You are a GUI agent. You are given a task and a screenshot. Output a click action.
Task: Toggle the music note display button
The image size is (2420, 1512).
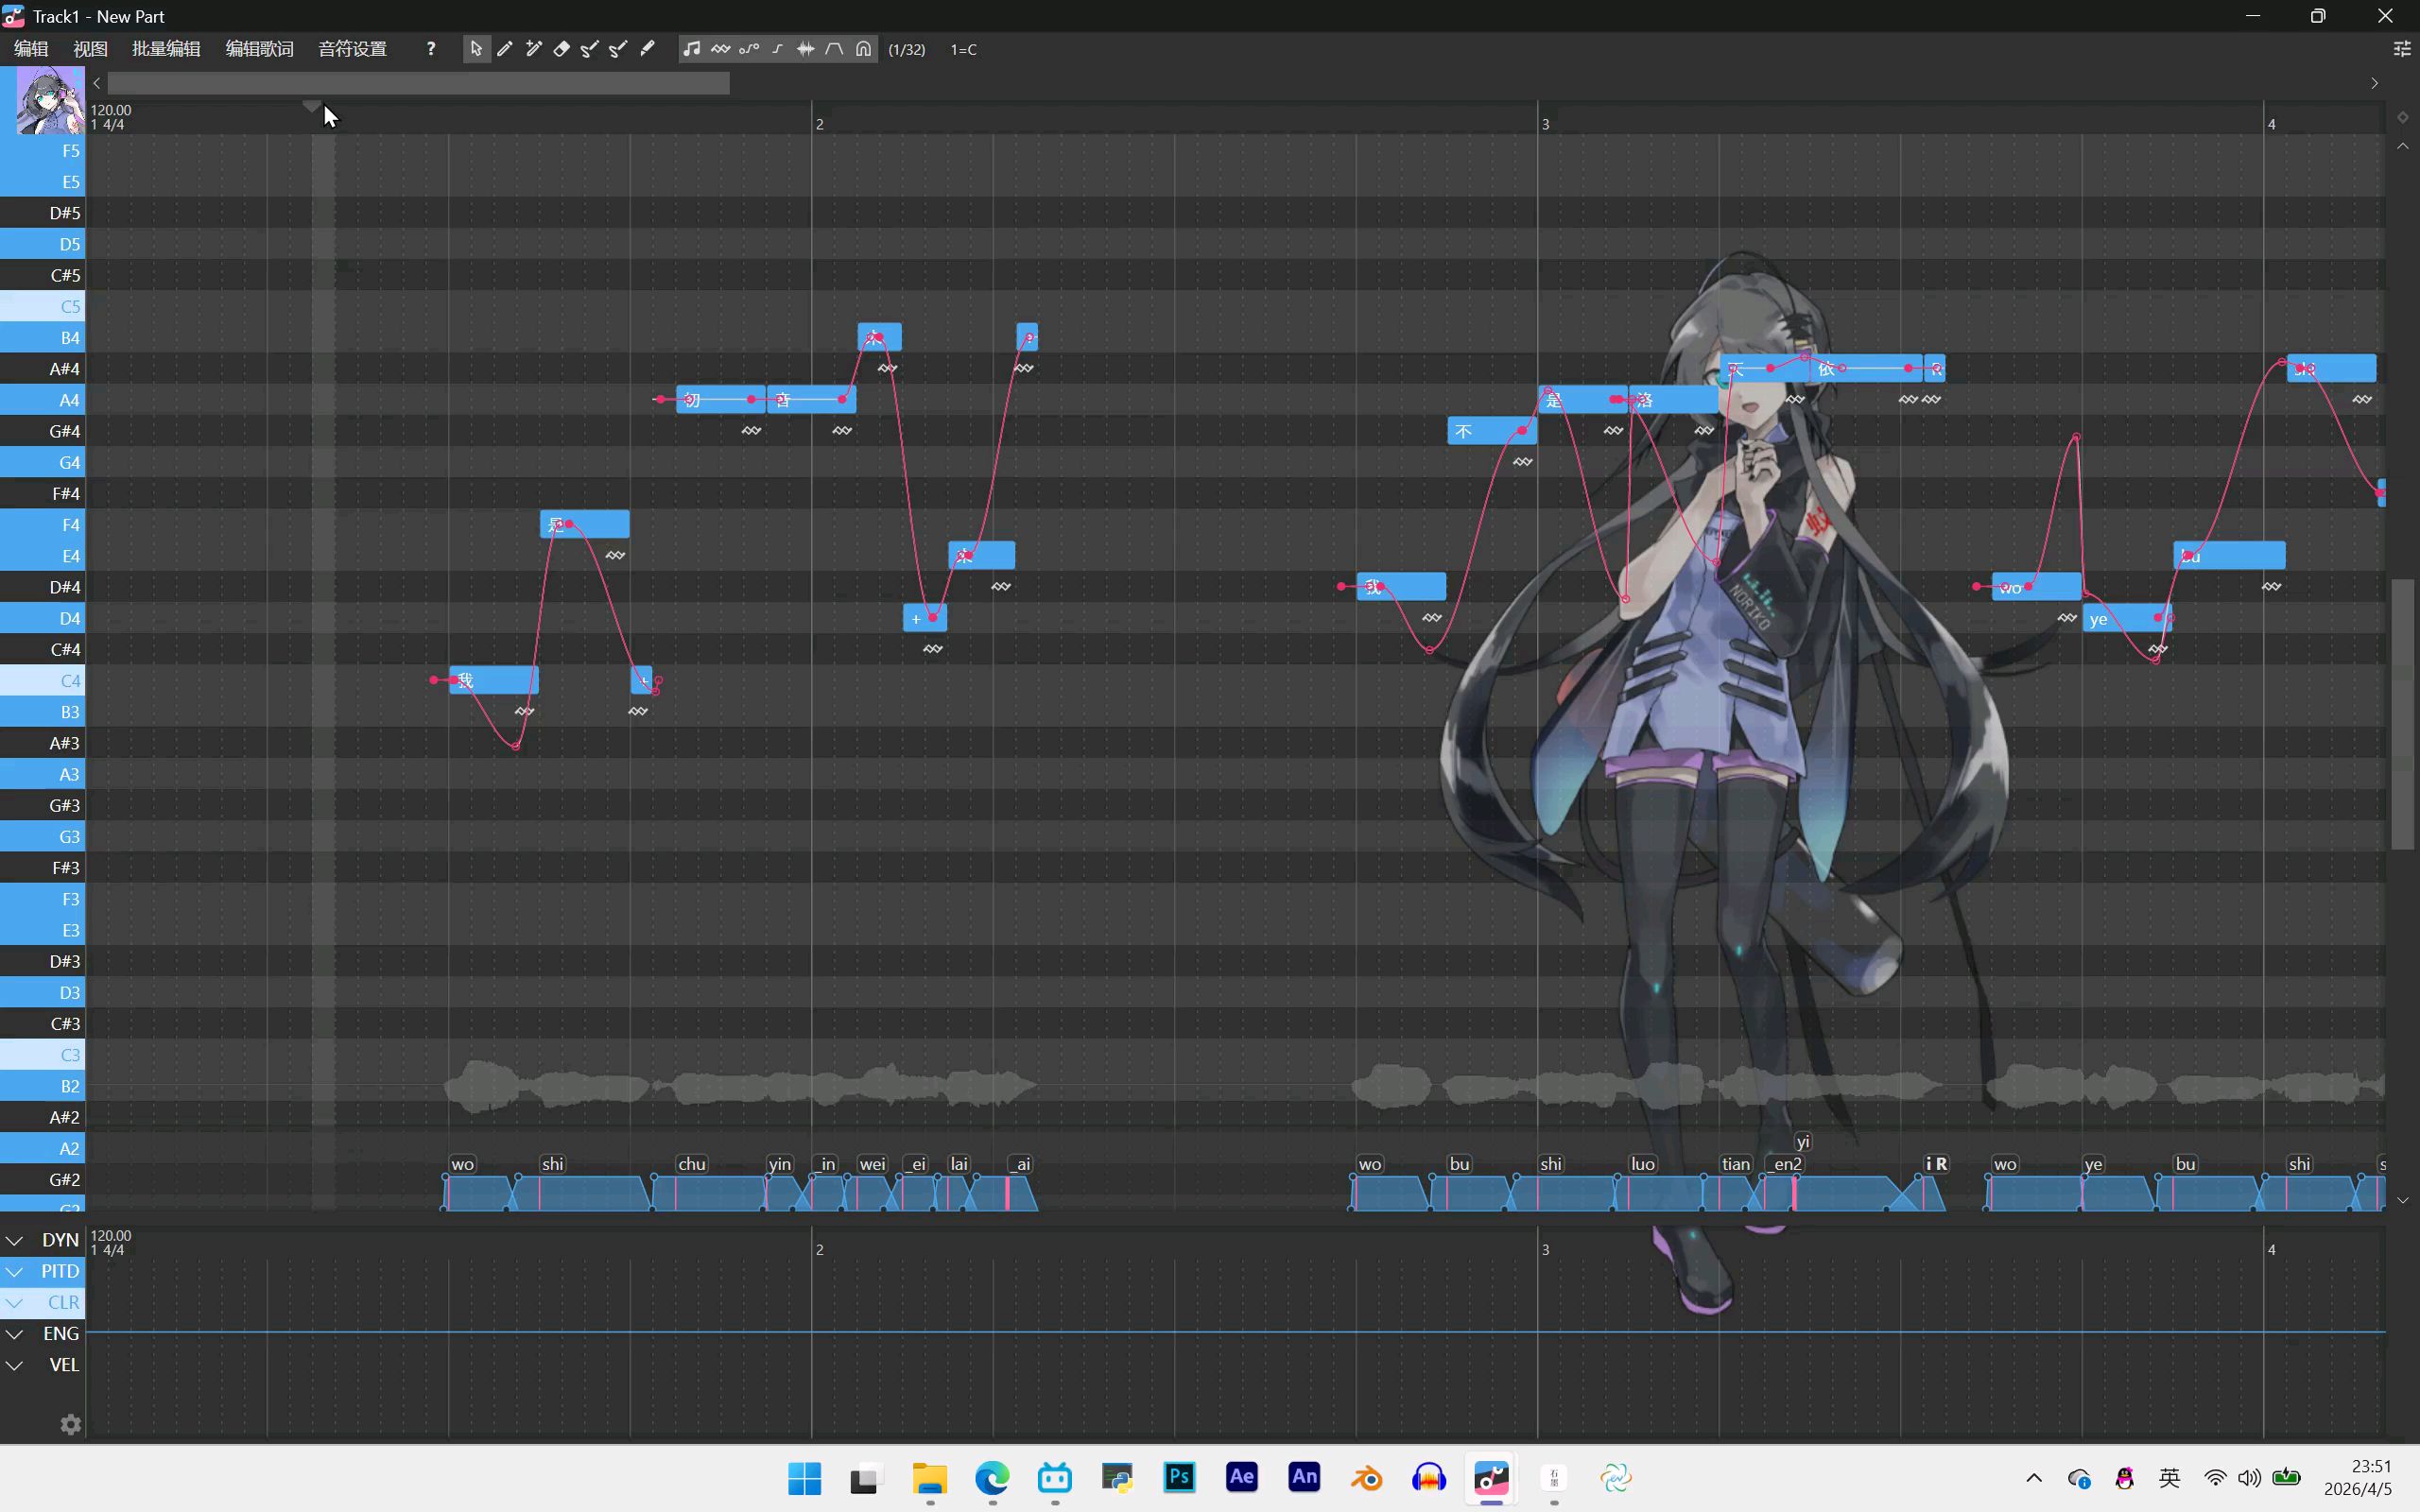pos(691,49)
